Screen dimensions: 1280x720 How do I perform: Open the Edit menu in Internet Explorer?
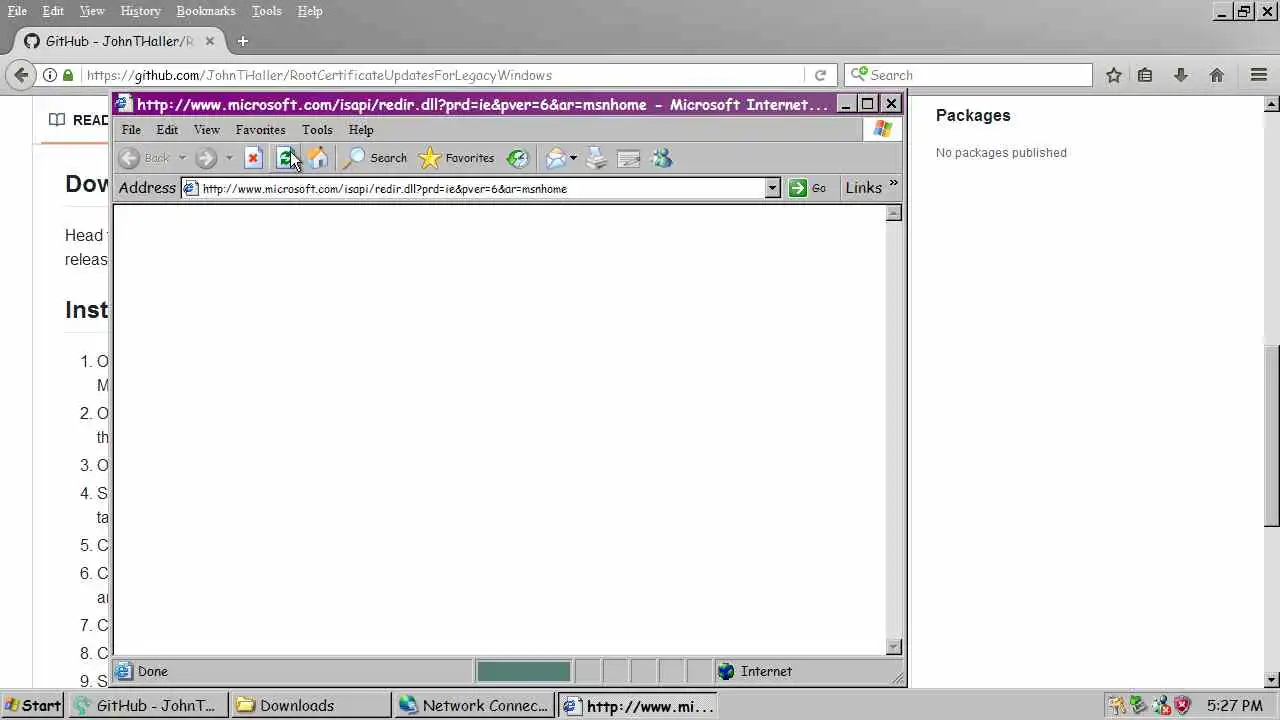[167, 130]
